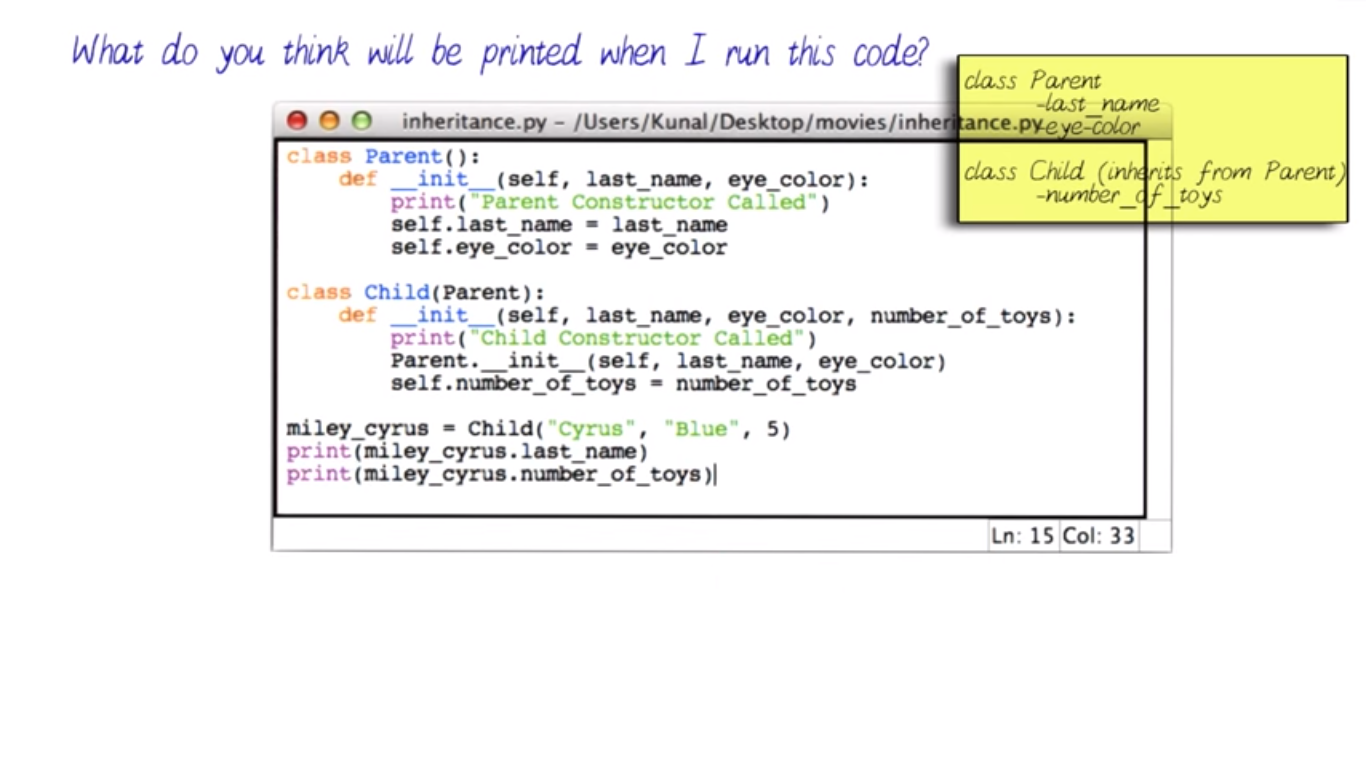Click the 'self.last_name = last_name' line

(x=558, y=225)
